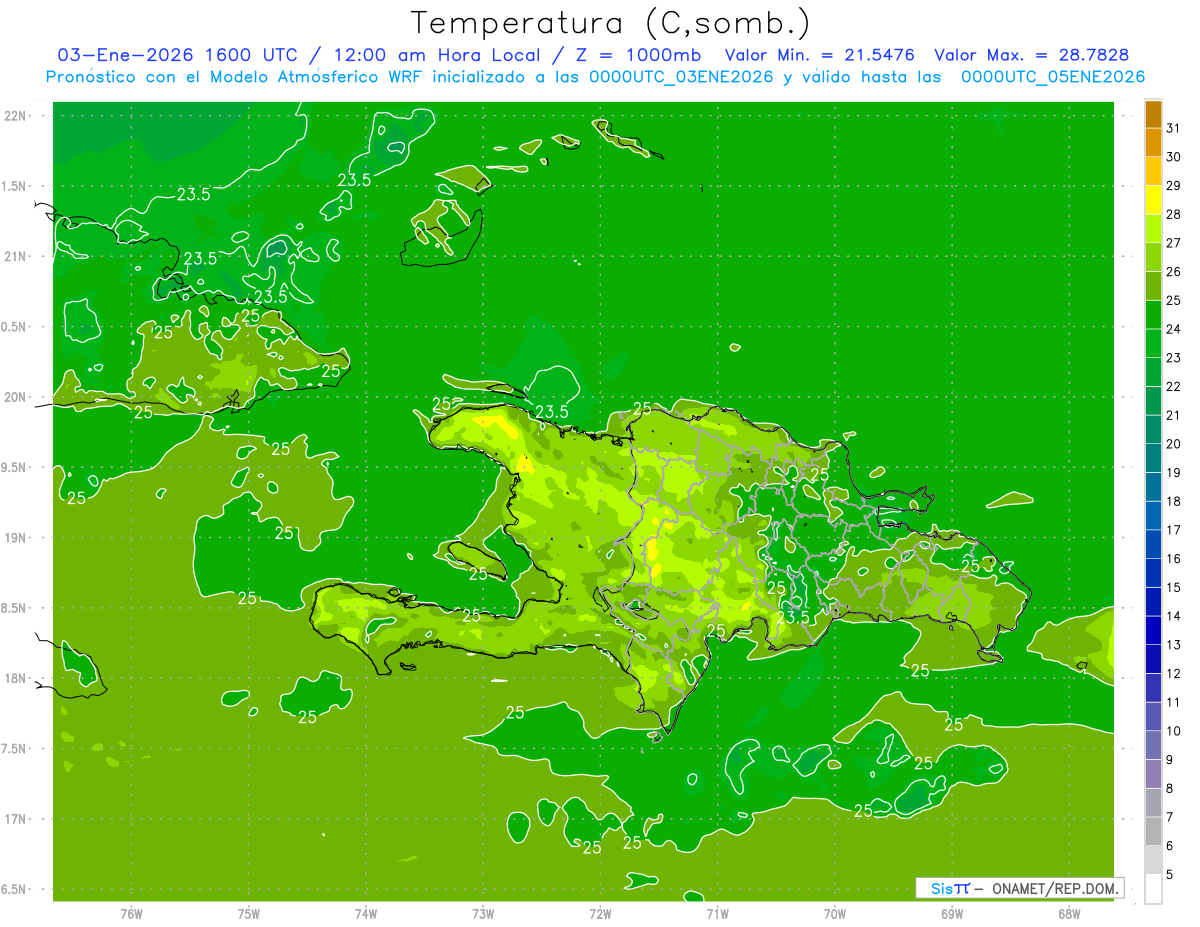
Task: Click the "Valor Min. = 21.5476" readout
Action: pos(819,55)
